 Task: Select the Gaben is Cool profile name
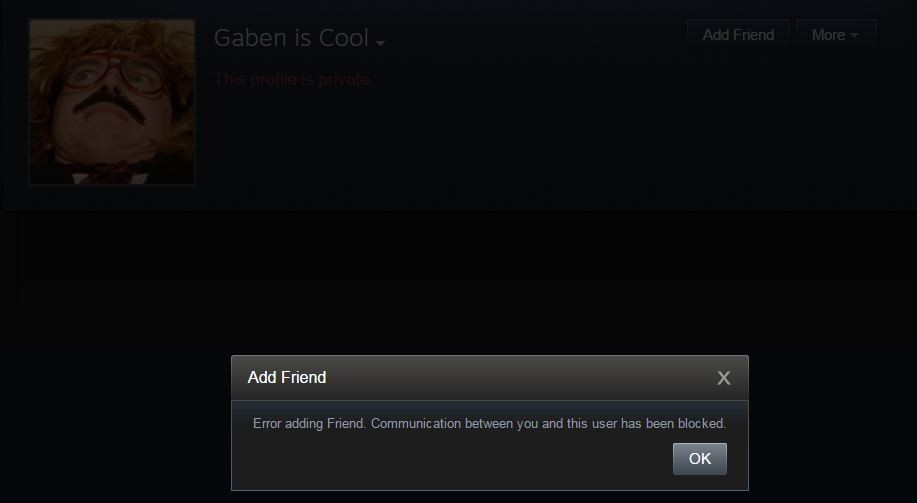pos(291,38)
